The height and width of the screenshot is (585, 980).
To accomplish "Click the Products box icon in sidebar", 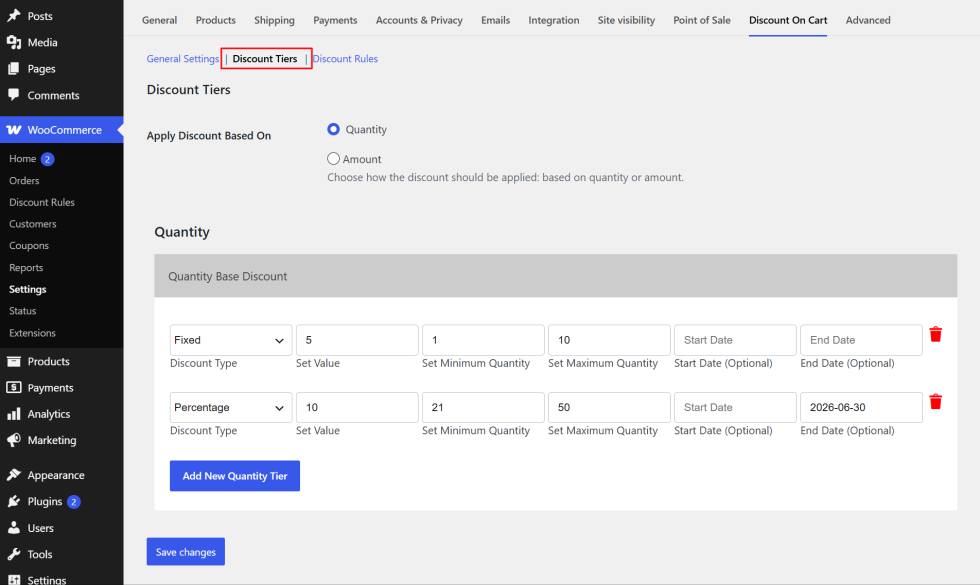I will tap(14, 361).
